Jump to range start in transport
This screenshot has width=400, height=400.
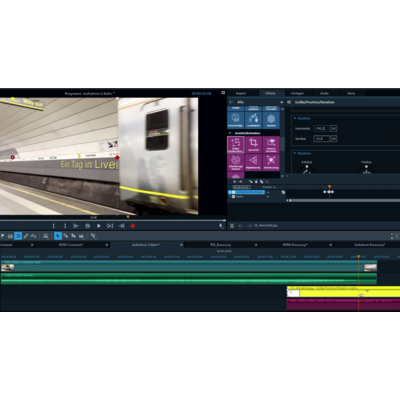pyautogui.click(x=76, y=226)
